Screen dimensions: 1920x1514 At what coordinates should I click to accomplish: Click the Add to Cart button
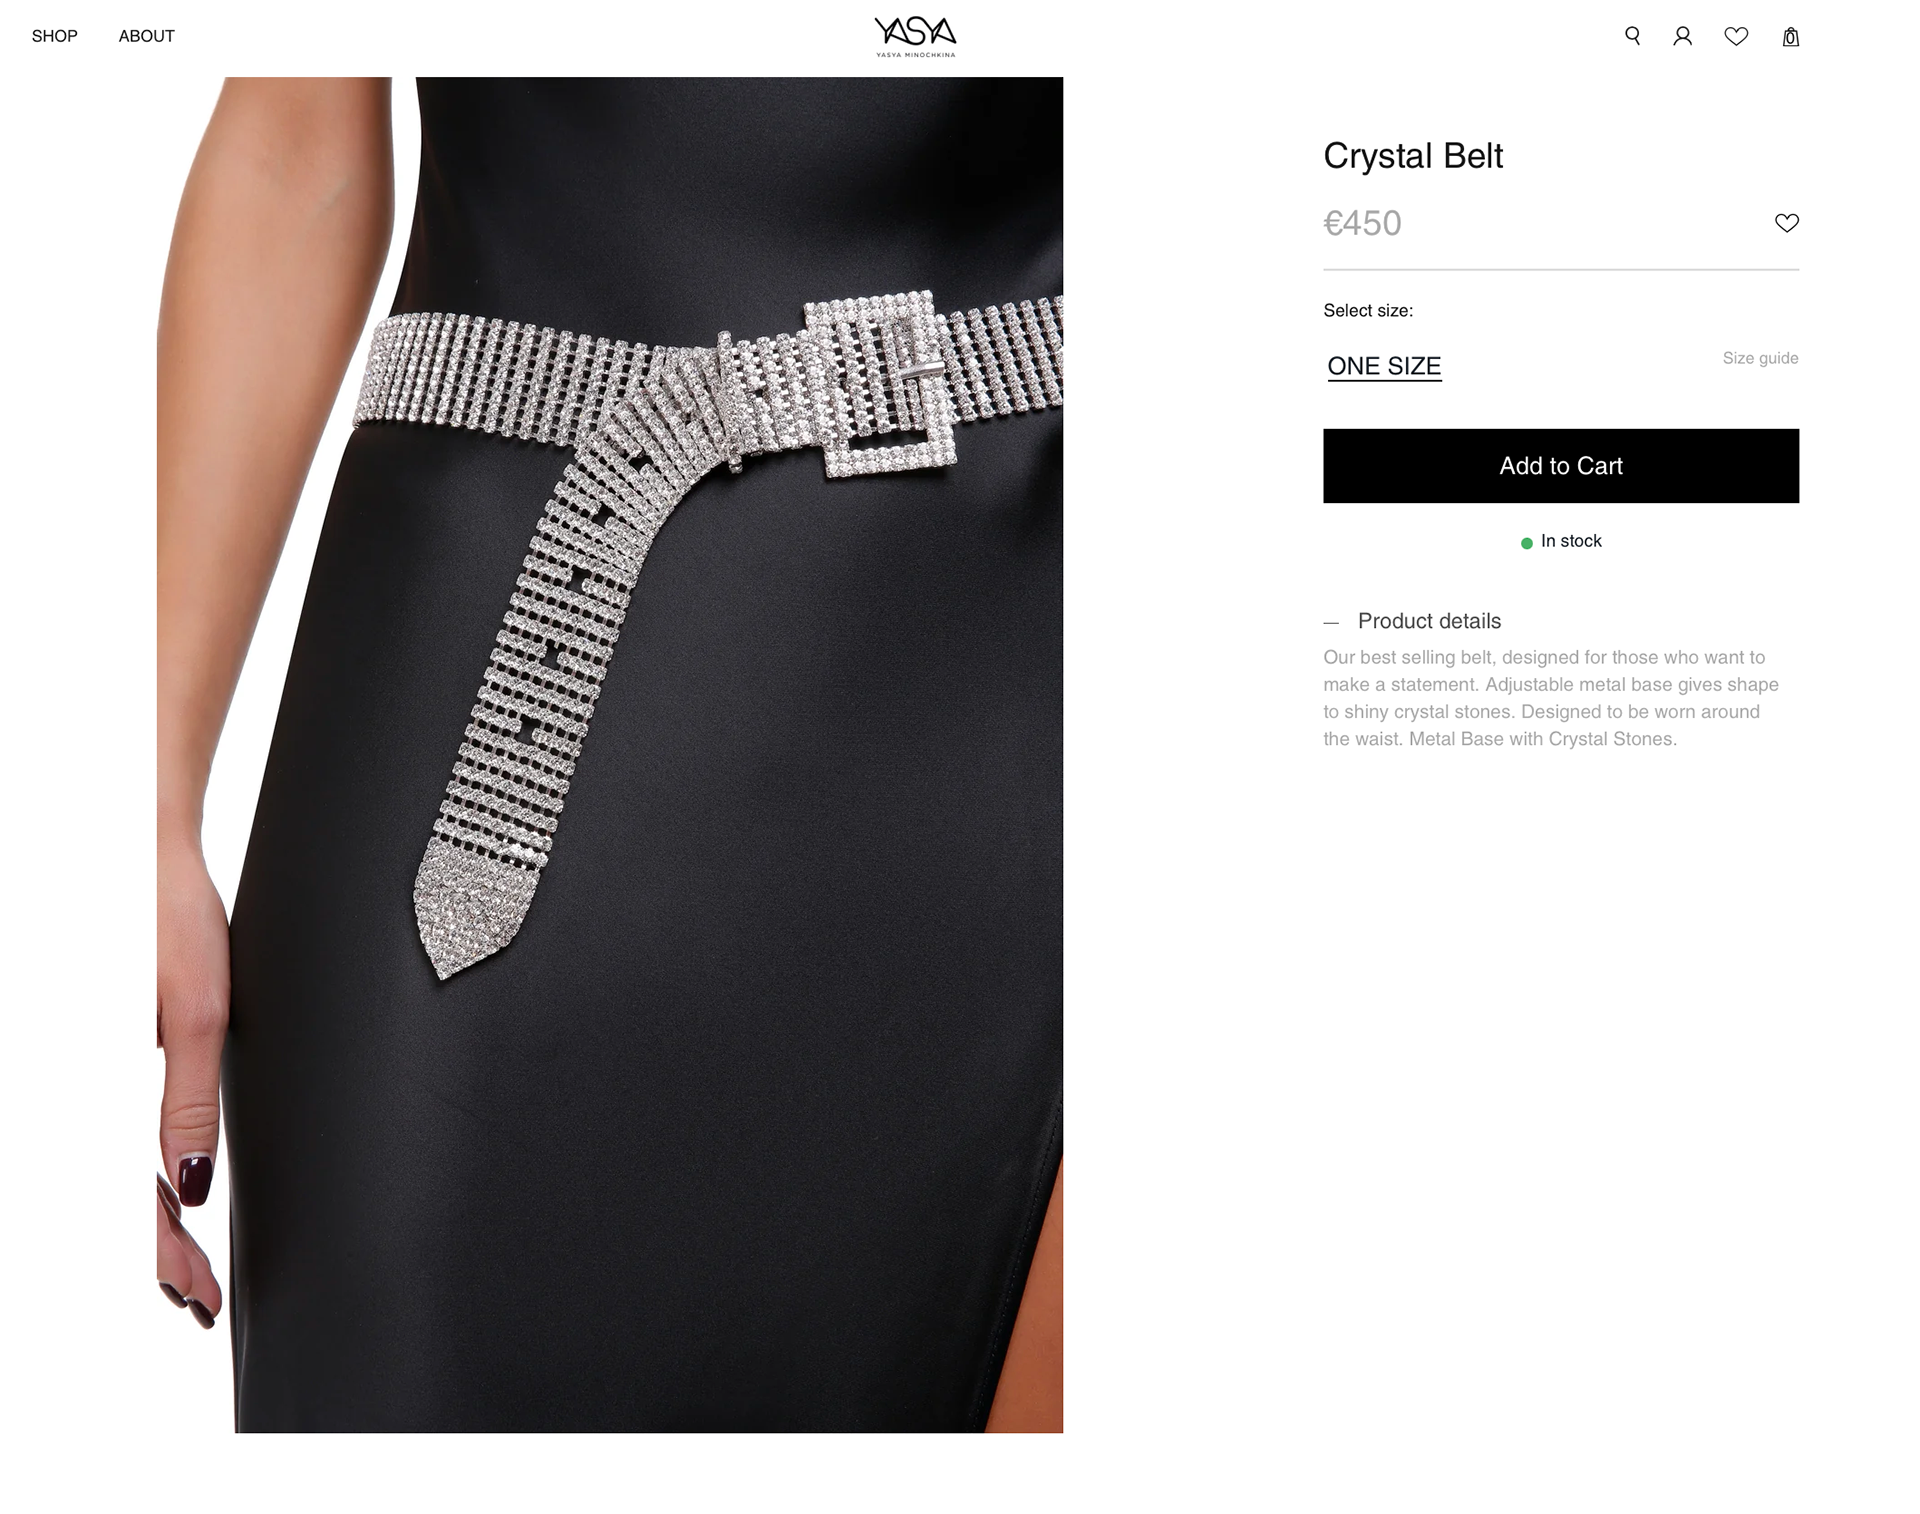pyautogui.click(x=1561, y=466)
